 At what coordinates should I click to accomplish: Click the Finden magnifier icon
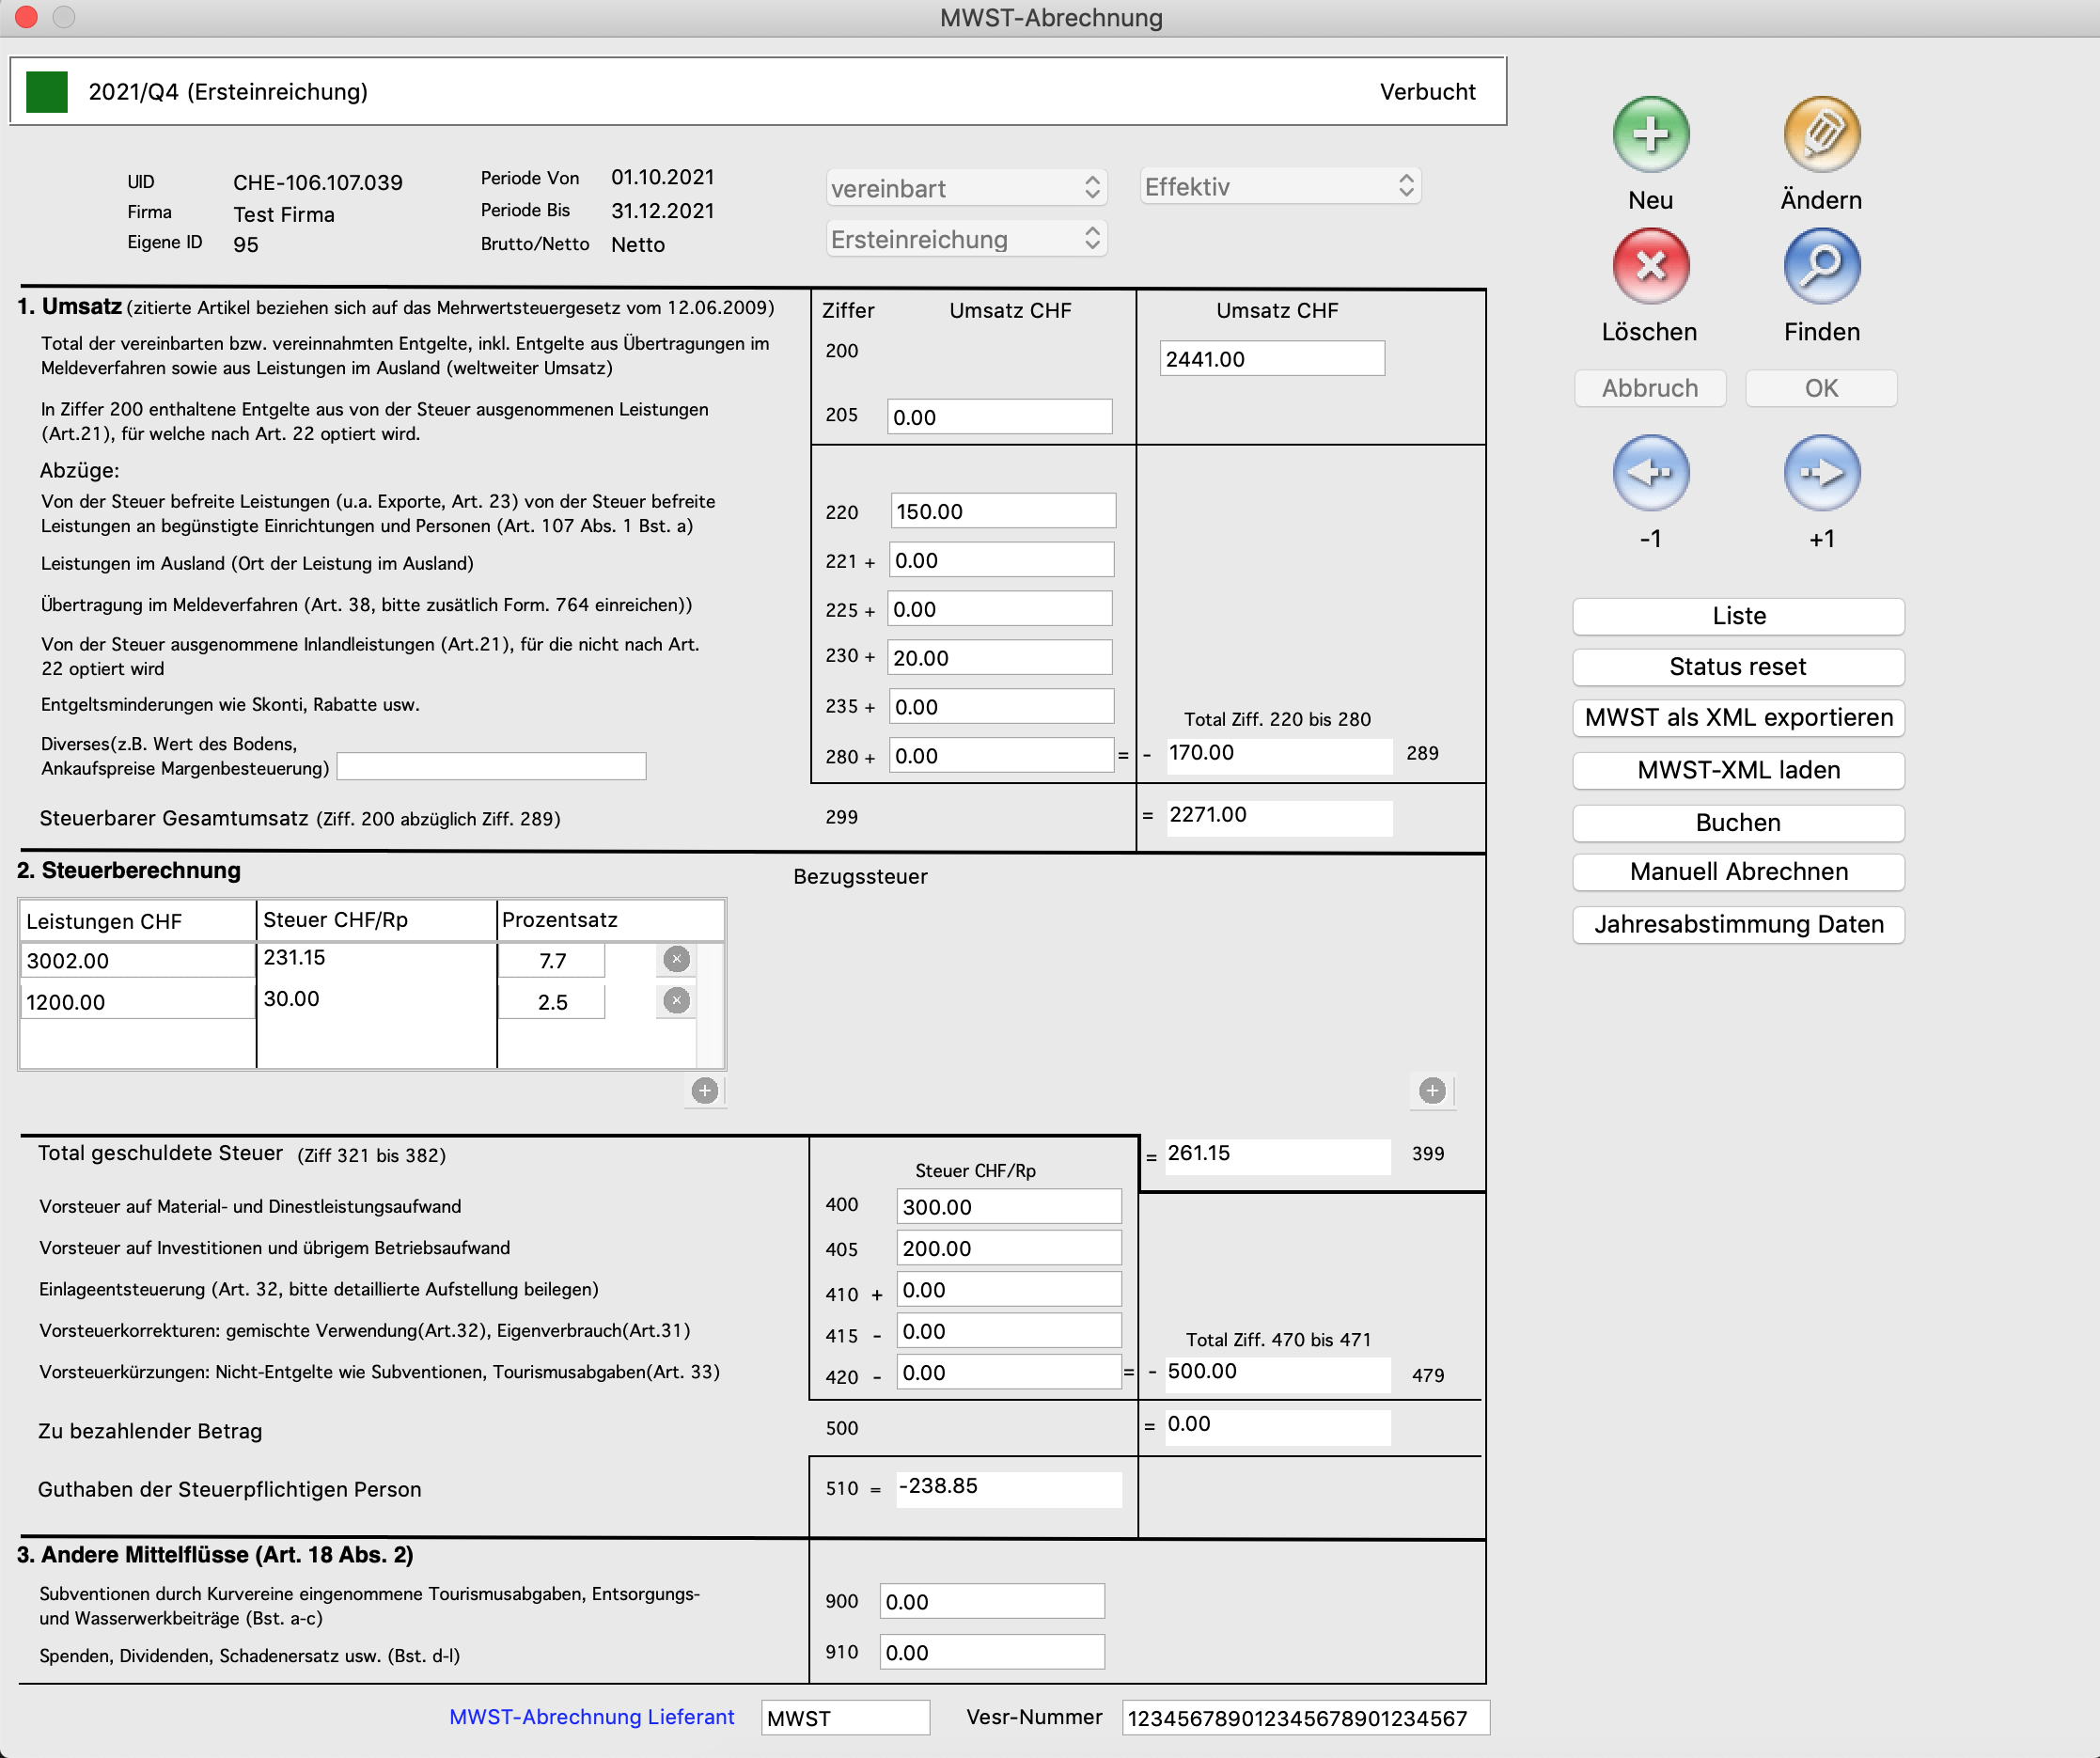1821,266
